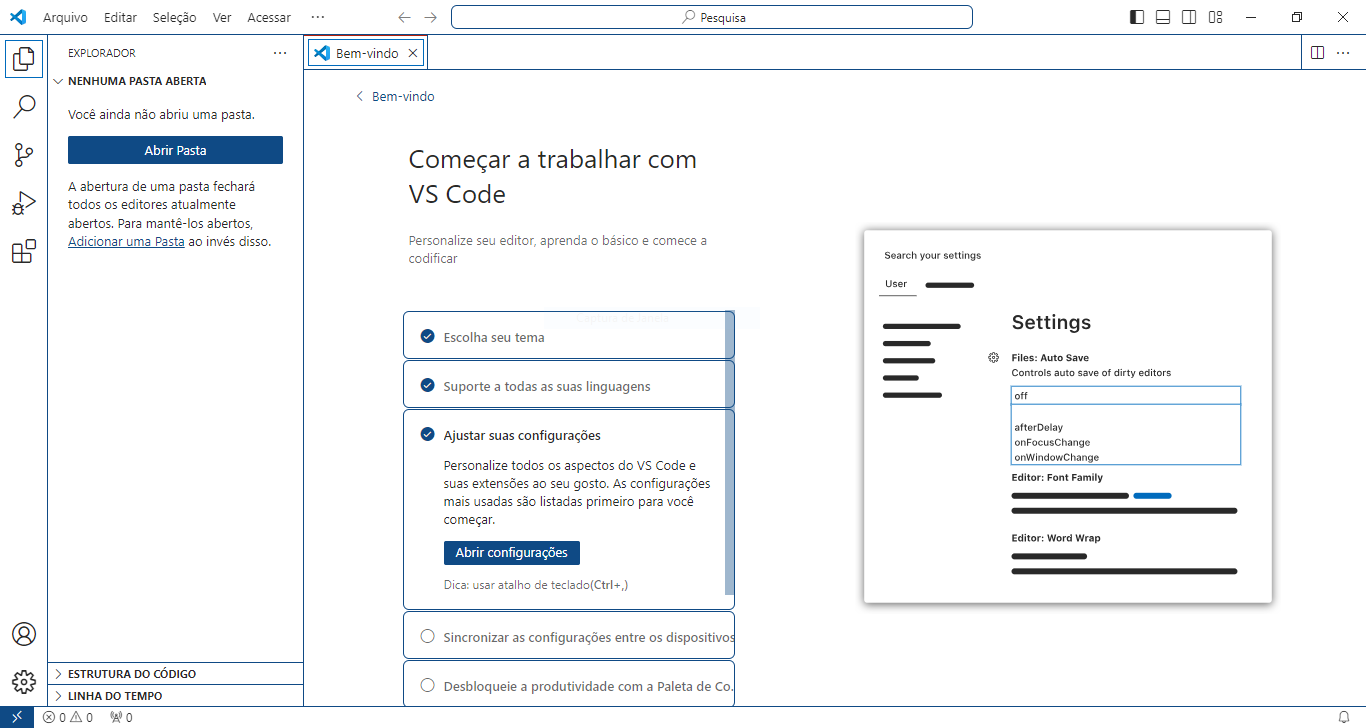
Task: Expand the Escolha seu tema step
Action: click(568, 335)
